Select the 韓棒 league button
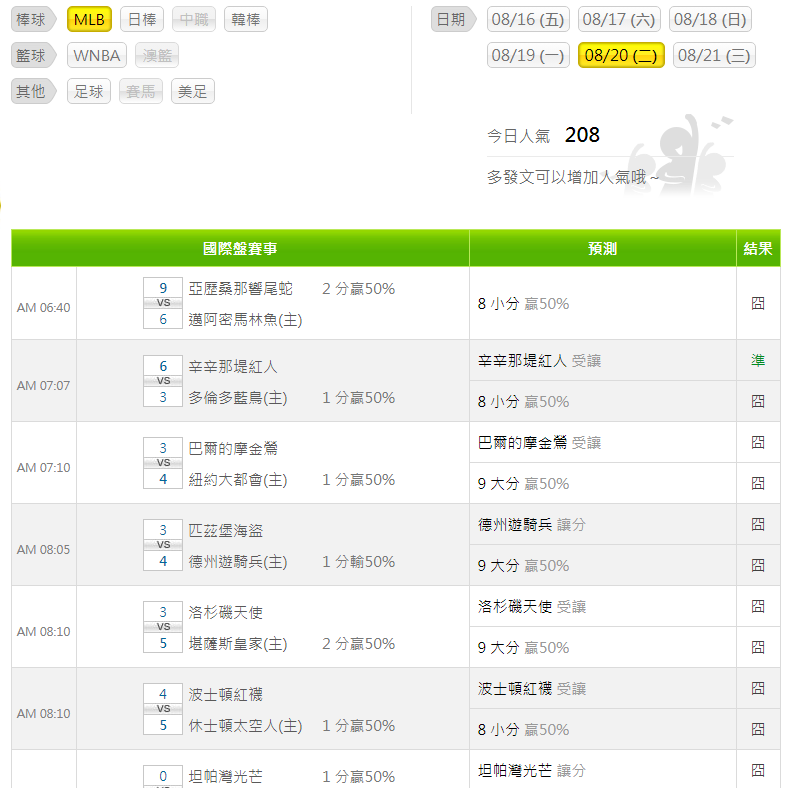Screen dimensions: 793x788 tap(246, 20)
